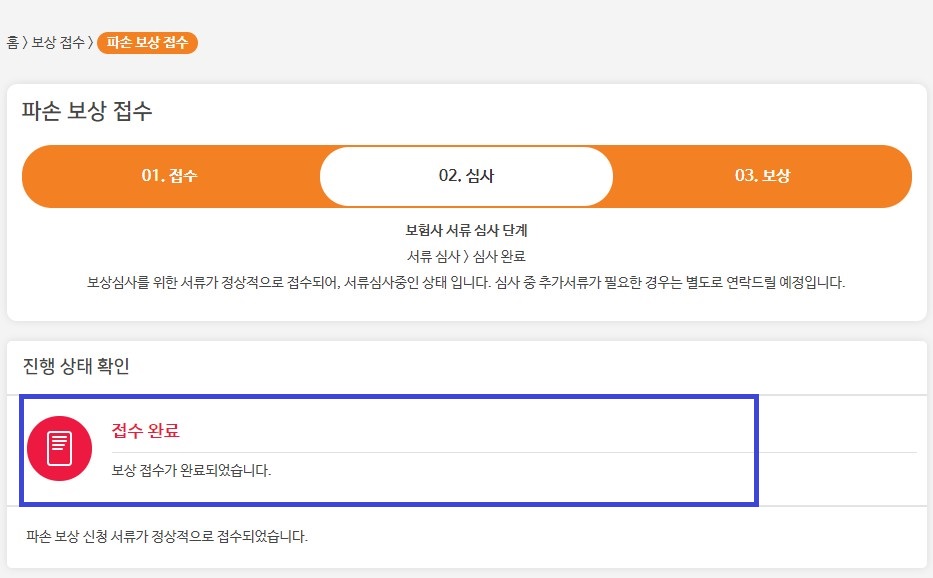Click the 접수 완료 status title
The image size is (933, 578).
146,430
